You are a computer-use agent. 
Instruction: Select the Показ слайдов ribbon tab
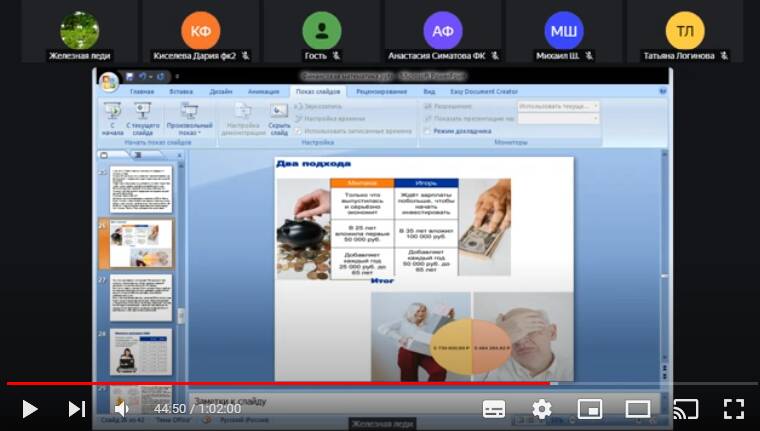tap(318, 92)
